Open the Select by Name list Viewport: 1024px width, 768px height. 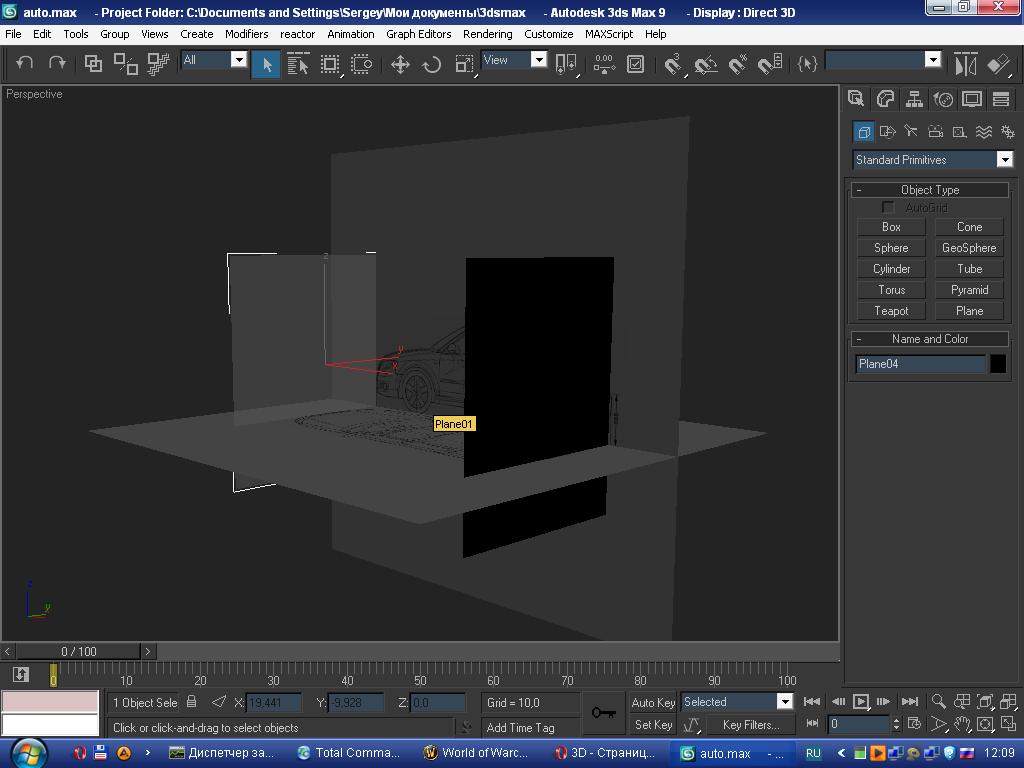coord(298,64)
